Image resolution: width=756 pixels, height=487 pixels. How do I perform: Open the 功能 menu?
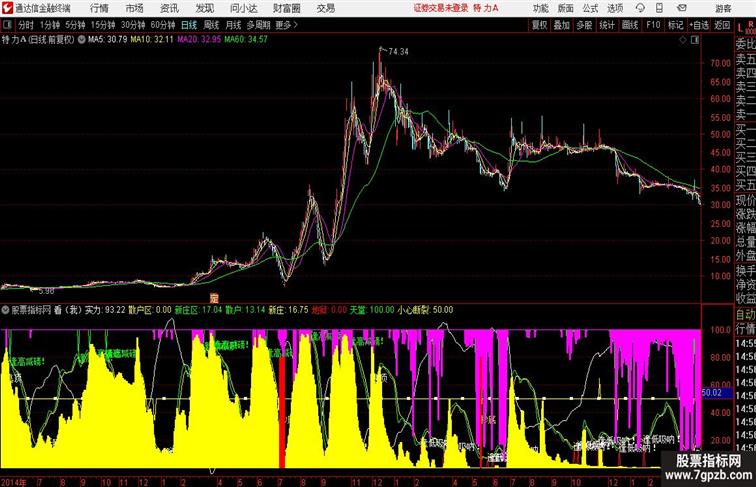pos(540,8)
